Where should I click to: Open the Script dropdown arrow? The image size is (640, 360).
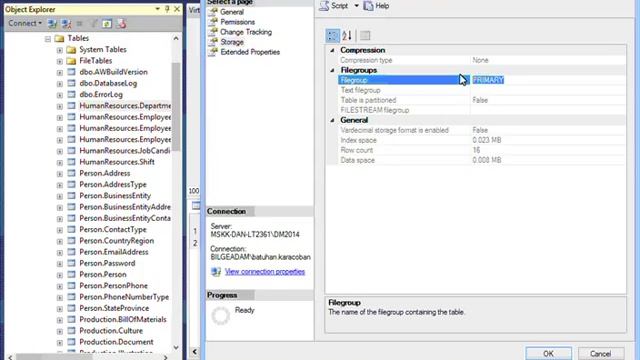(x=356, y=6)
